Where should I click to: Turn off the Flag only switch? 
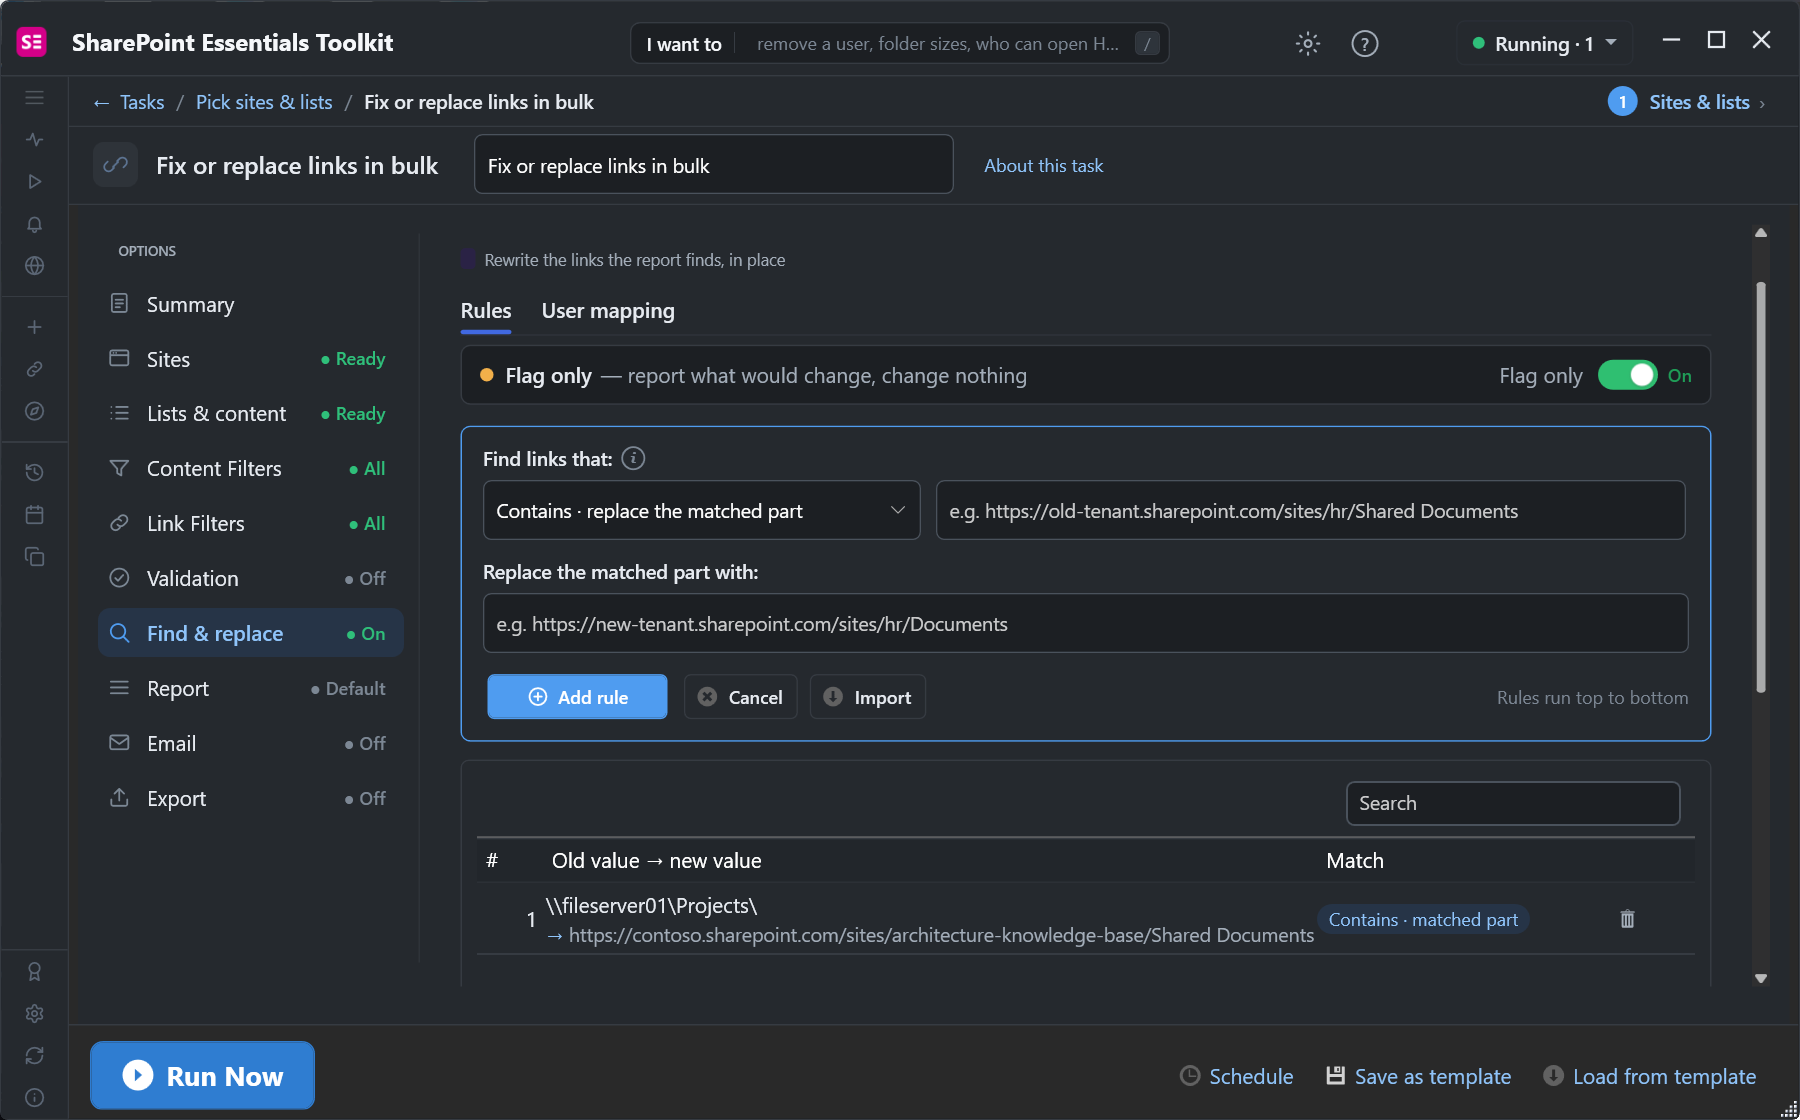[1627, 375]
